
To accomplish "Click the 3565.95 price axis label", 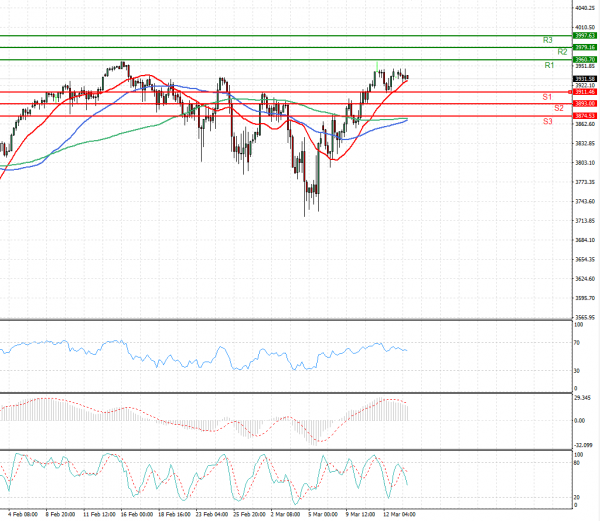I will 585,317.
